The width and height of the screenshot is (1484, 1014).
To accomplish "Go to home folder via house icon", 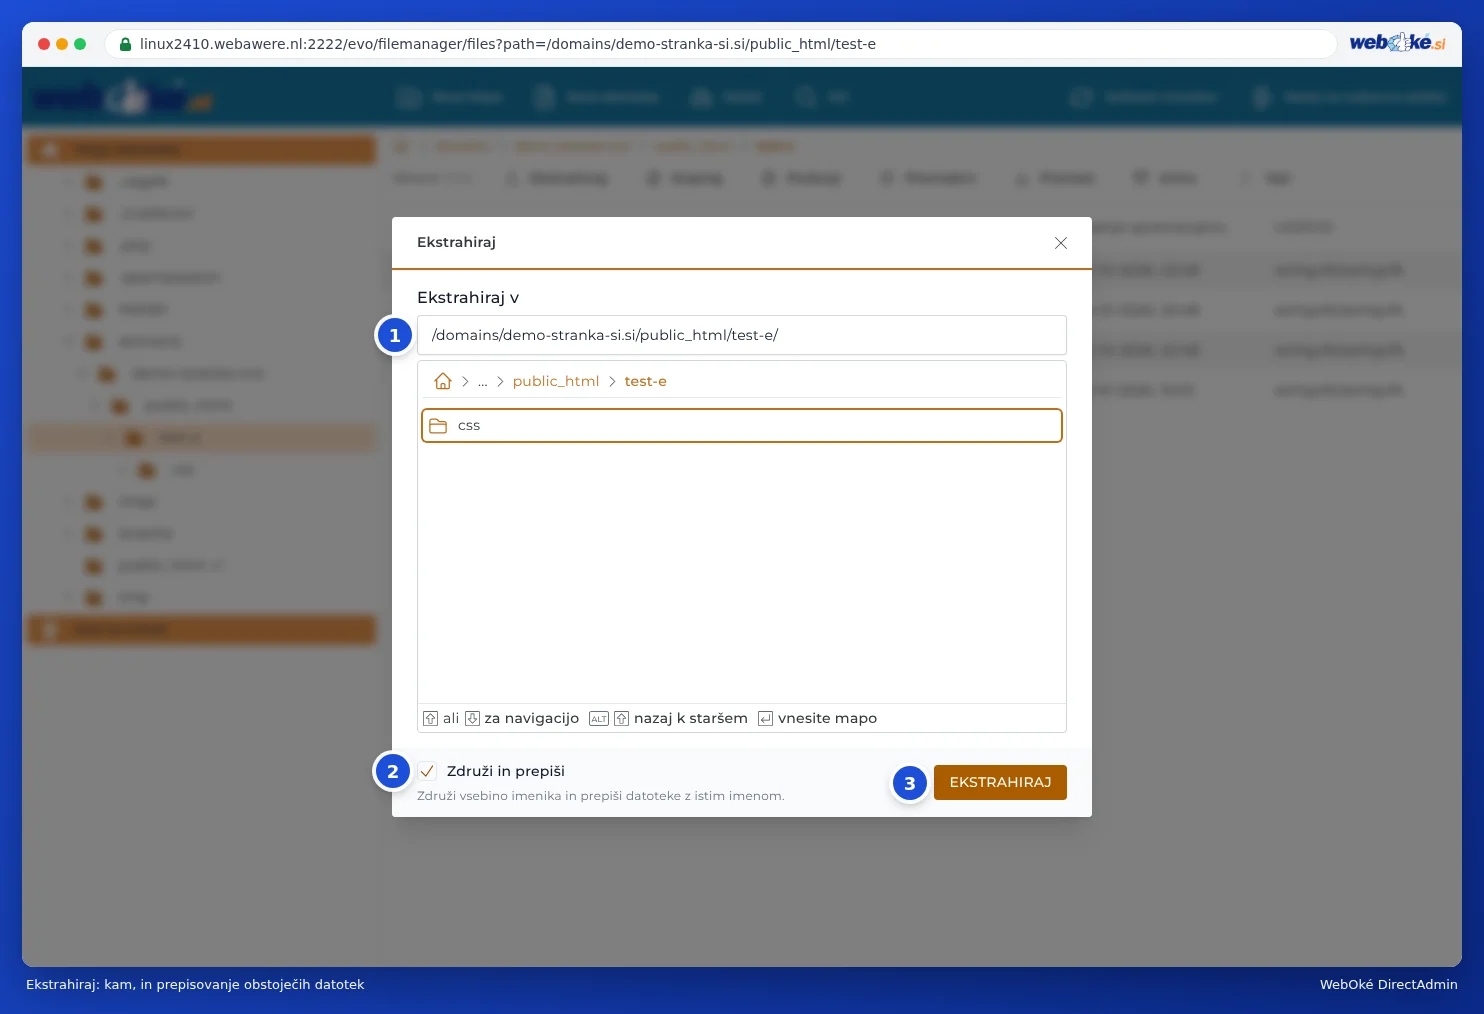I will (x=443, y=381).
